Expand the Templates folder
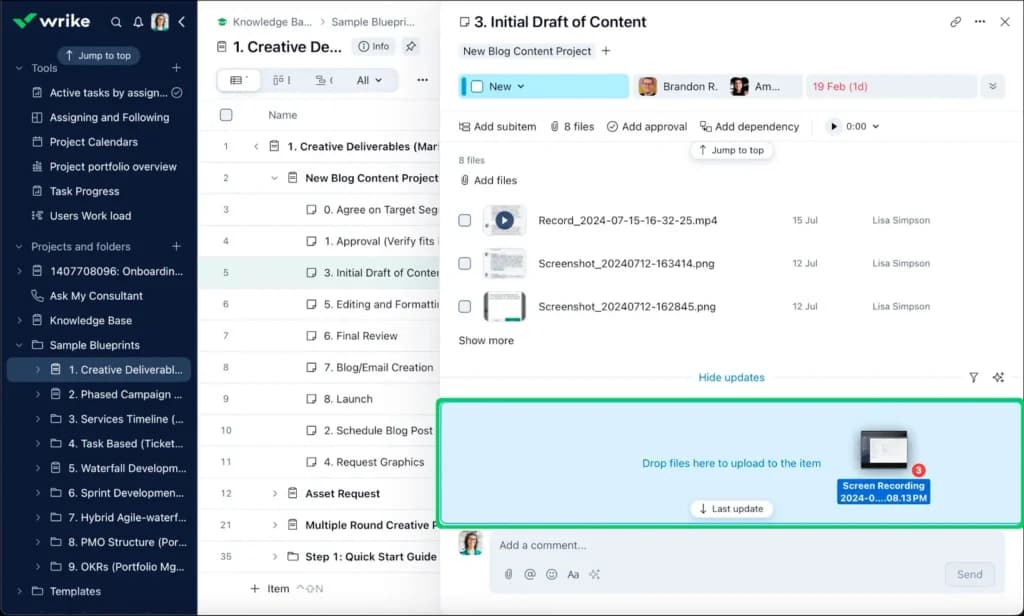1024x616 pixels. coord(19,591)
